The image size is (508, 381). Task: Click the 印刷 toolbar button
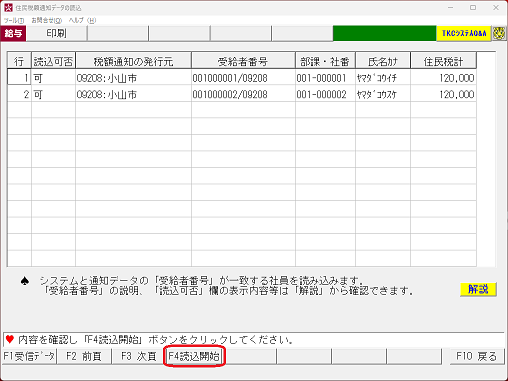click(x=57, y=33)
